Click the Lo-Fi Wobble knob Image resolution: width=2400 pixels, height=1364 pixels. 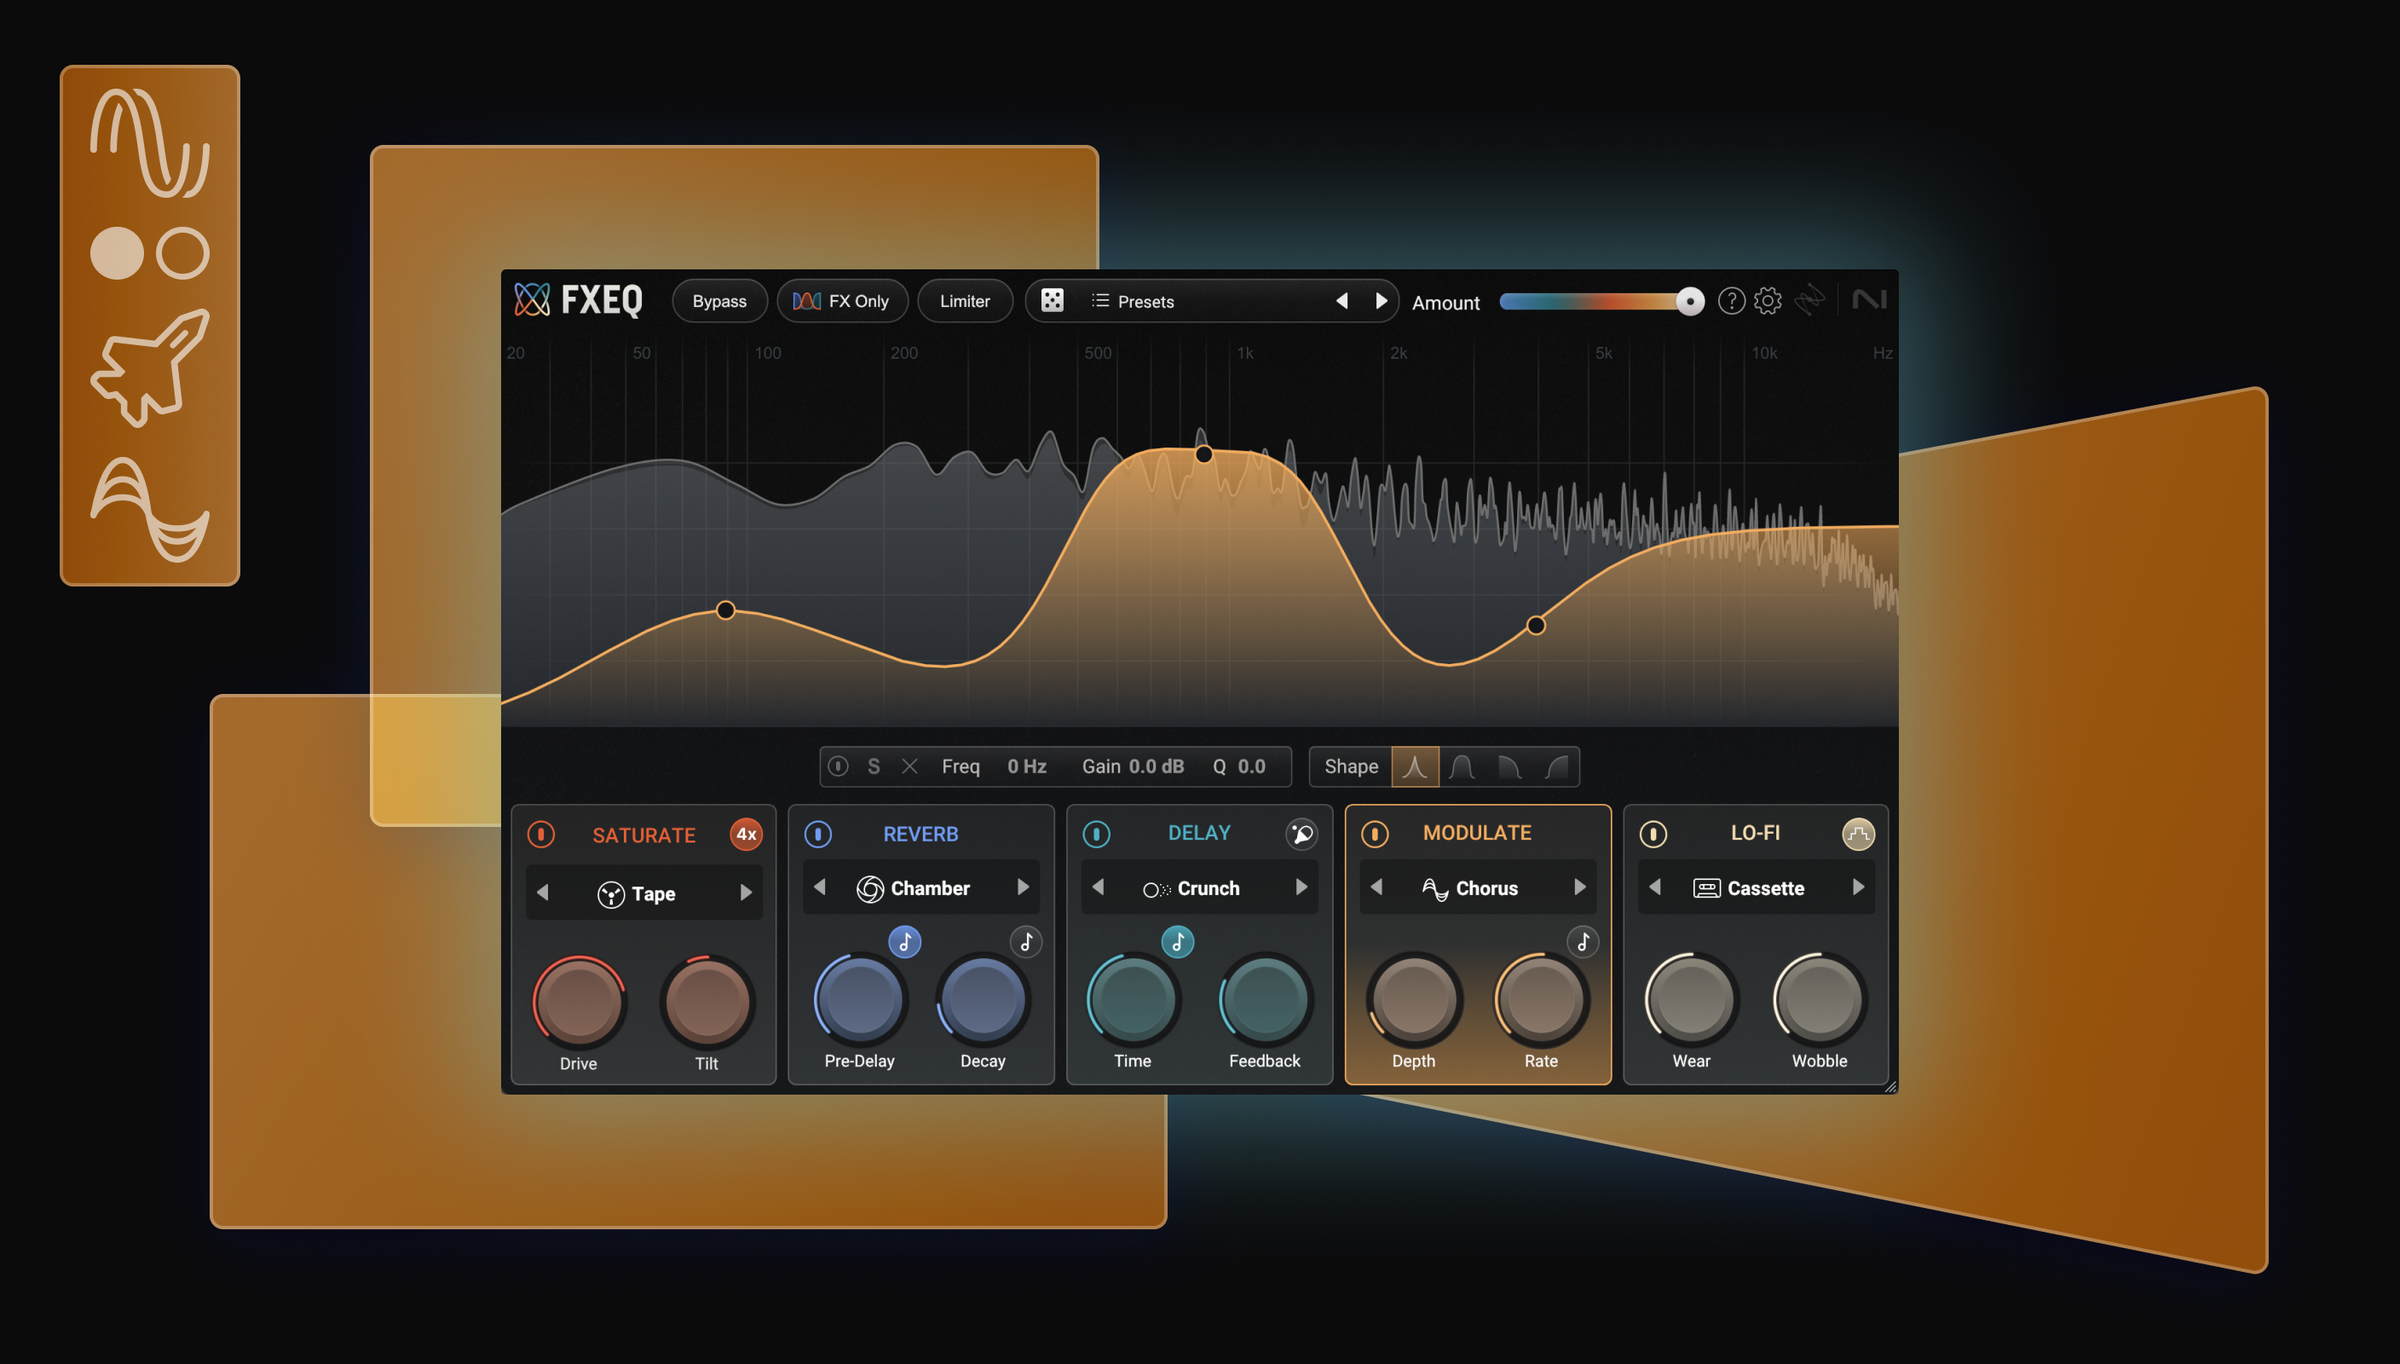click(1819, 999)
